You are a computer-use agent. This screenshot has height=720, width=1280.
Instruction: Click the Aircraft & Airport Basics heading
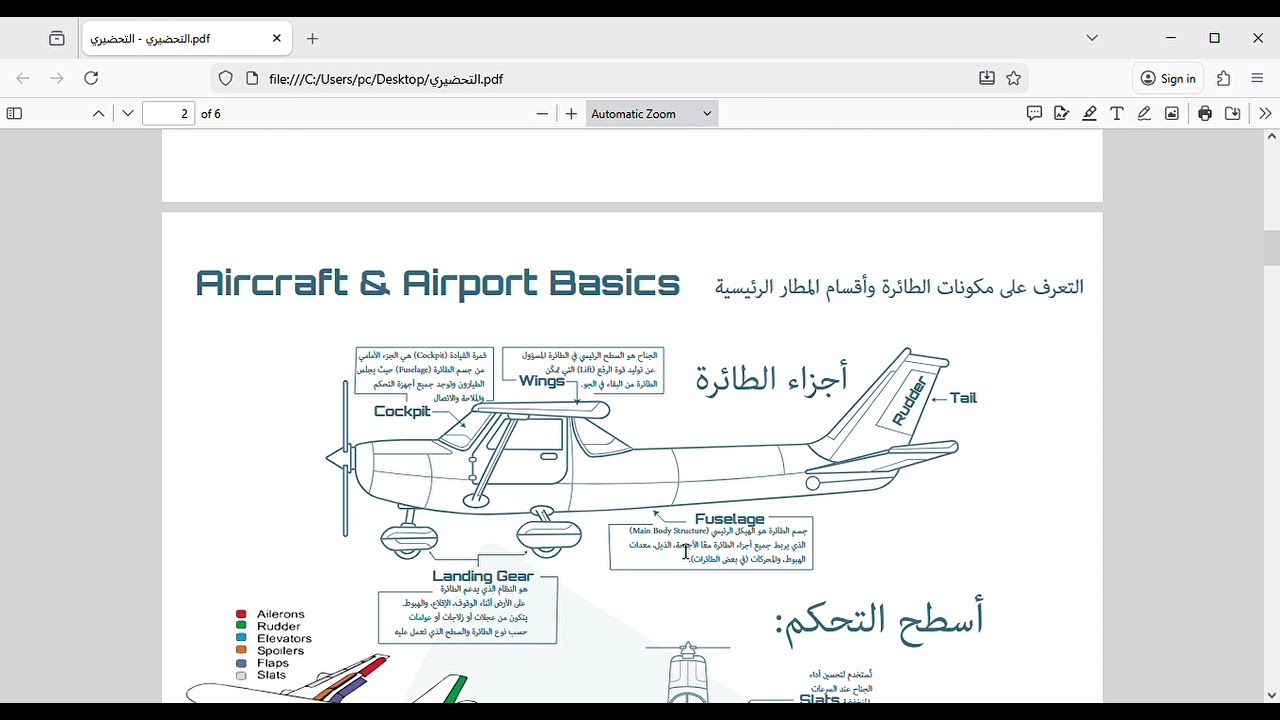(x=437, y=284)
